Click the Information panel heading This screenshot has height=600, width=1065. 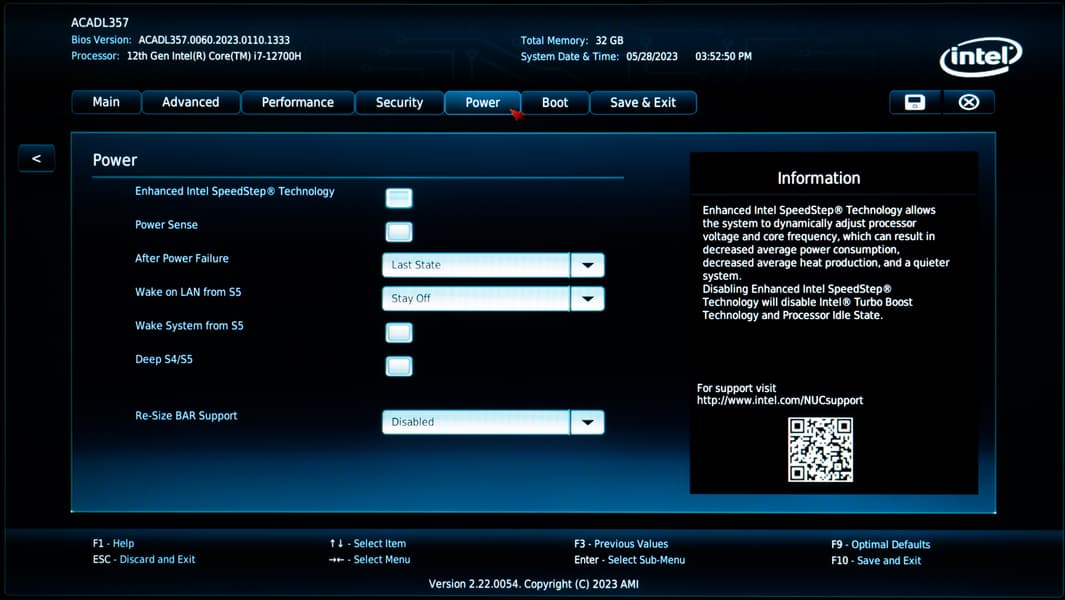point(818,178)
